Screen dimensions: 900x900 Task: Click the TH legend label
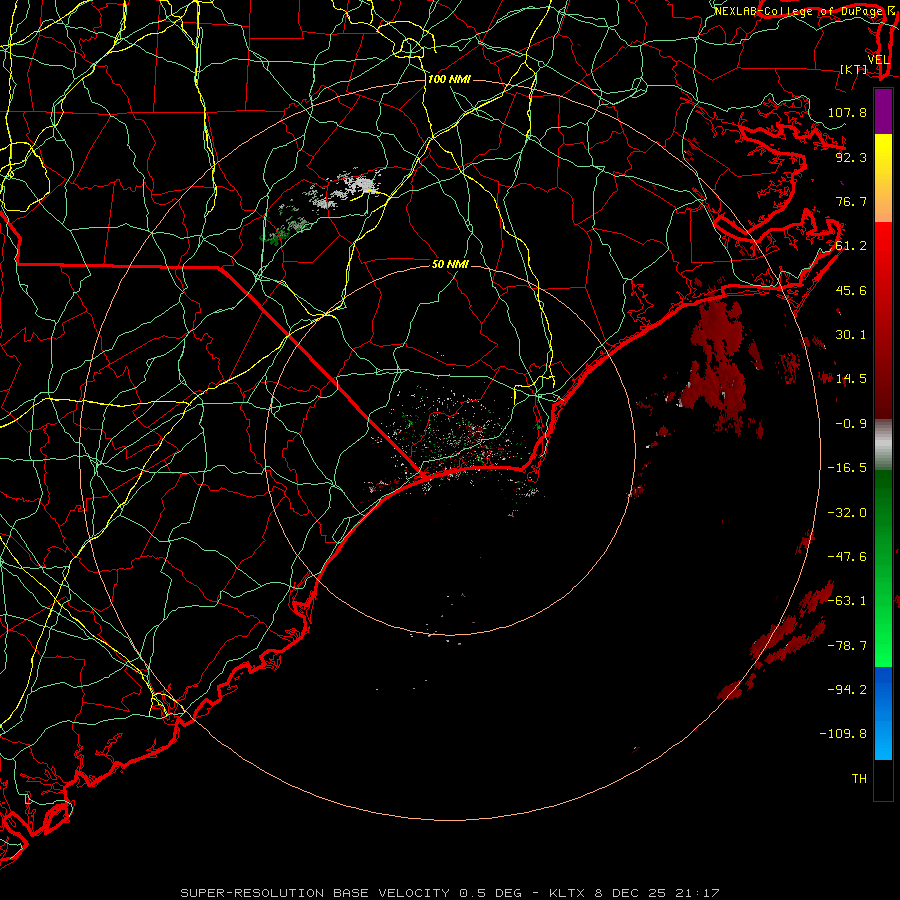pyautogui.click(x=859, y=779)
